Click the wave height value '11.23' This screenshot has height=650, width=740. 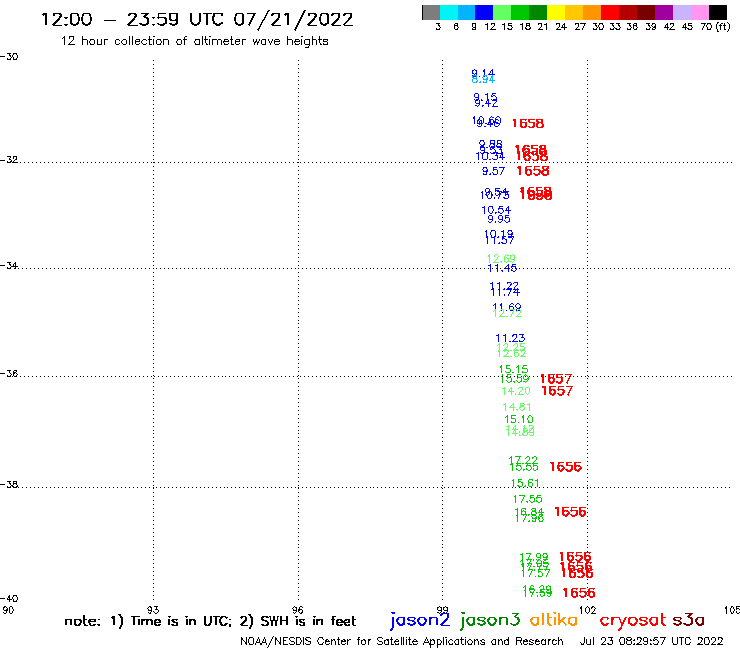(x=510, y=338)
